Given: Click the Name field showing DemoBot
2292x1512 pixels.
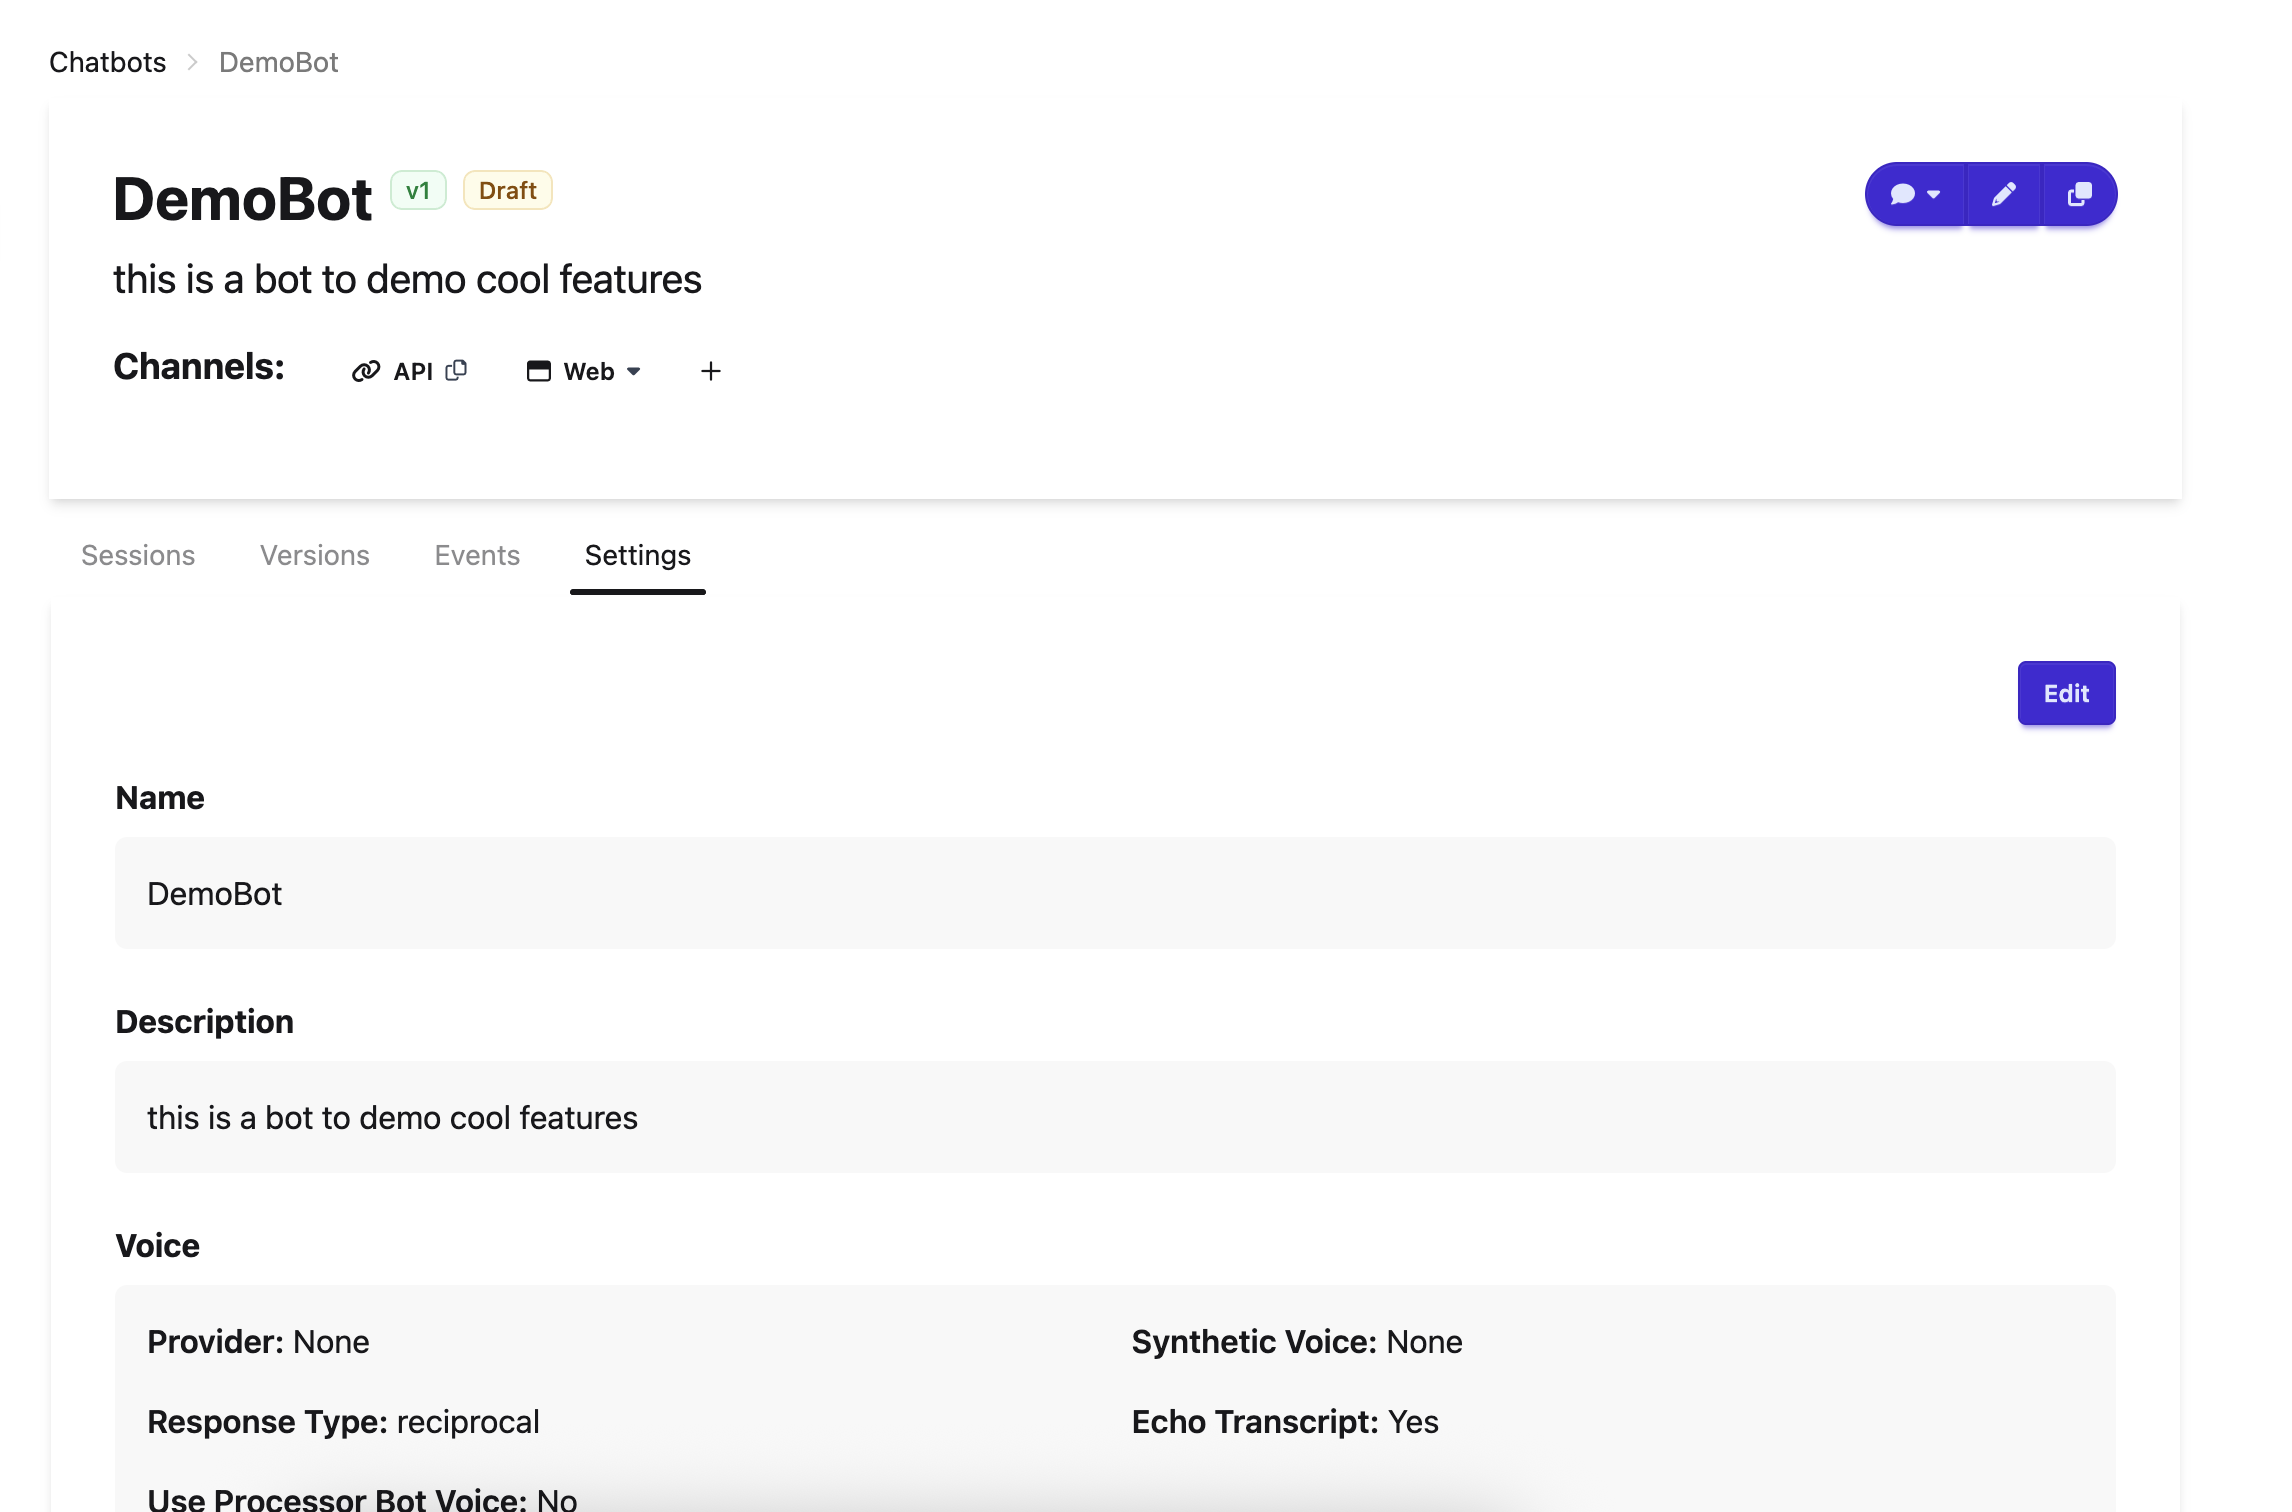Looking at the screenshot, I should [1114, 893].
